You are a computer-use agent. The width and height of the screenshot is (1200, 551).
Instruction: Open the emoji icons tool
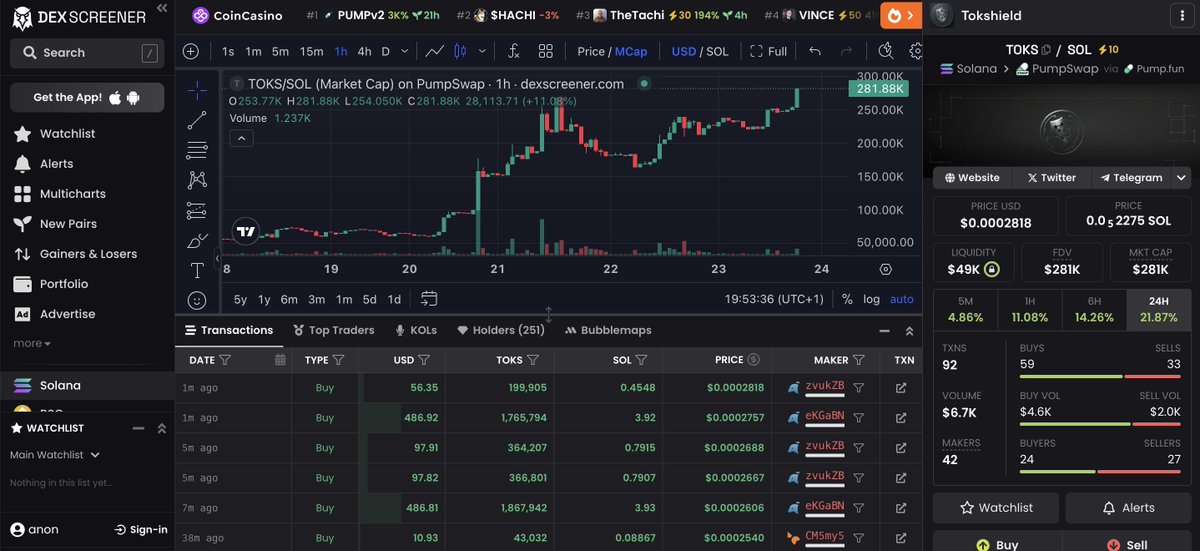tap(197, 300)
